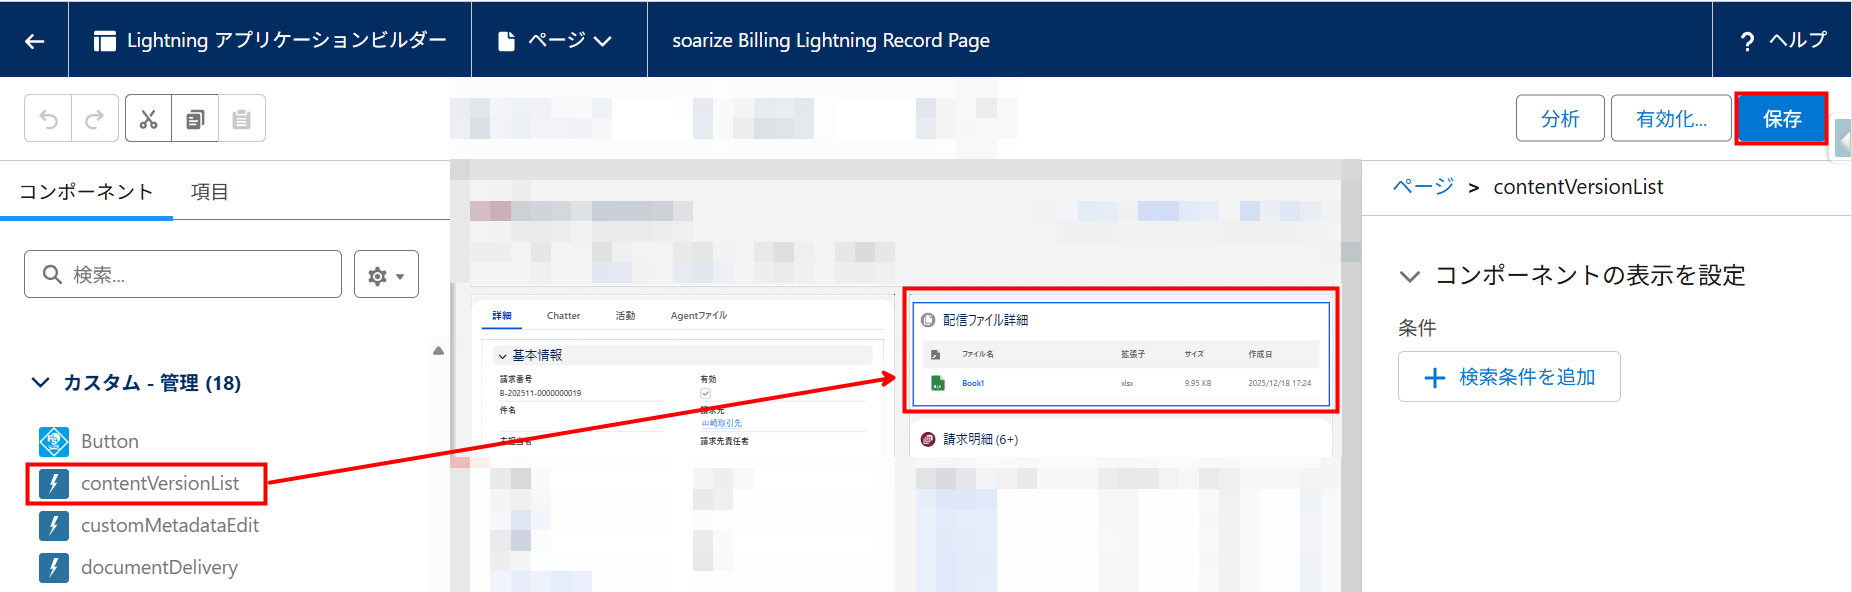Click the Button component icon
The height and width of the screenshot is (592, 1852).
pos(54,441)
